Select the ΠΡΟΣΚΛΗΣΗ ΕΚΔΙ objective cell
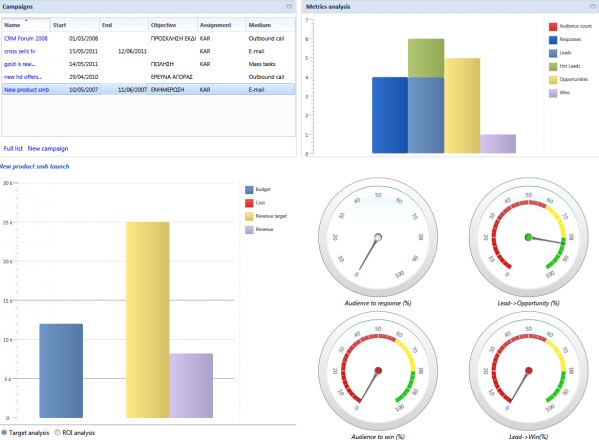Screen dimensions: 599x440 (x=173, y=39)
